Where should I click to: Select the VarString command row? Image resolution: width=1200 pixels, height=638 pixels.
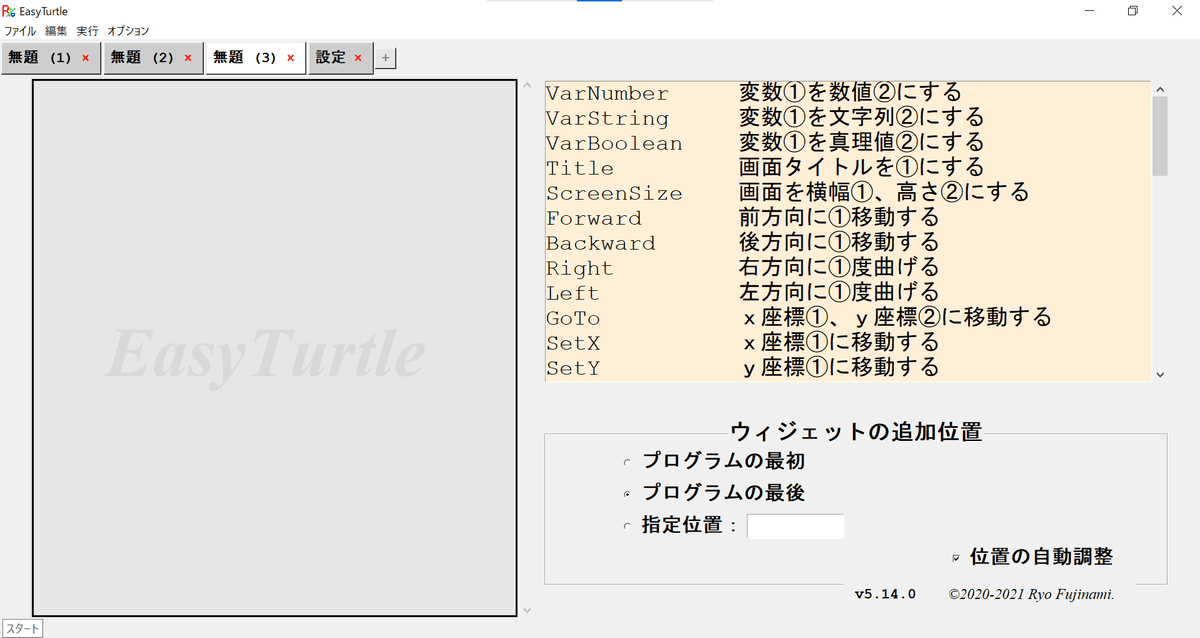[847, 119]
